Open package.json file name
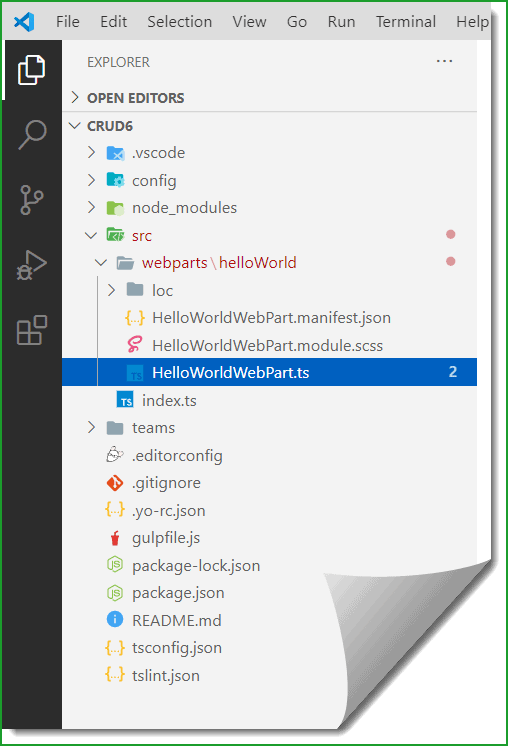Viewport: 508px width, 746px height. (x=178, y=593)
